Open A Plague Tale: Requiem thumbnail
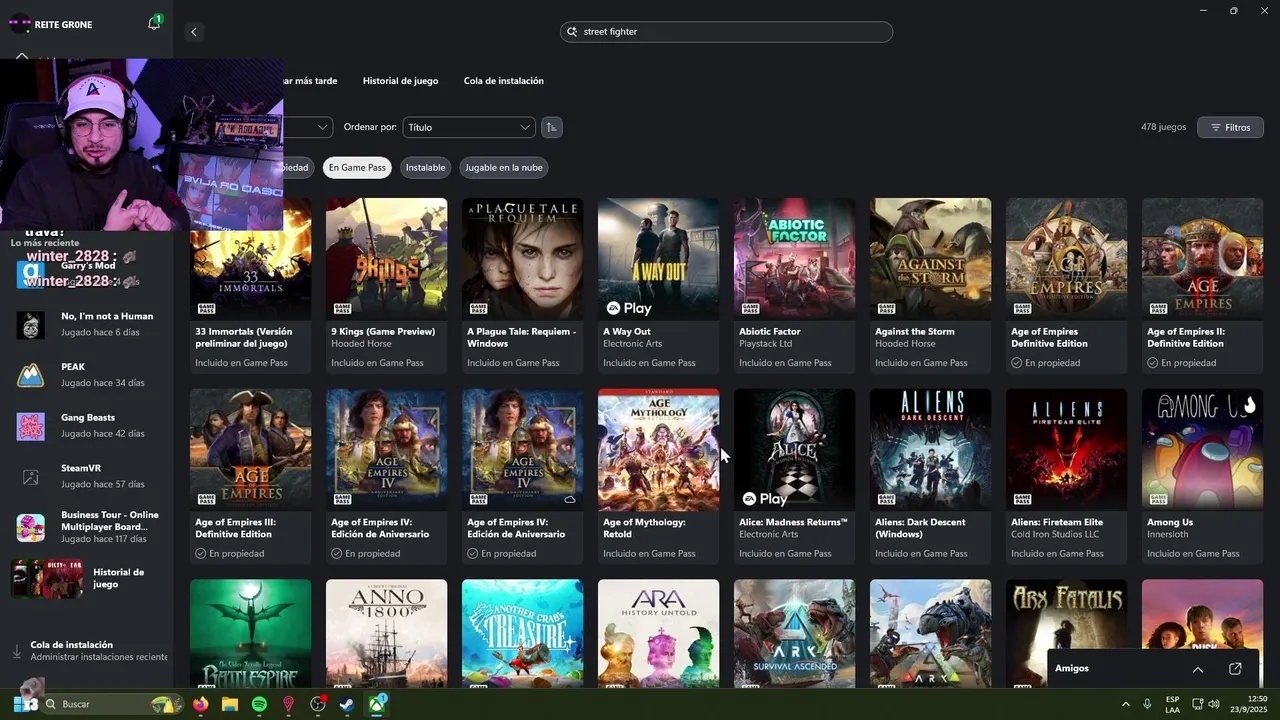The height and width of the screenshot is (720, 1280). tap(523, 259)
